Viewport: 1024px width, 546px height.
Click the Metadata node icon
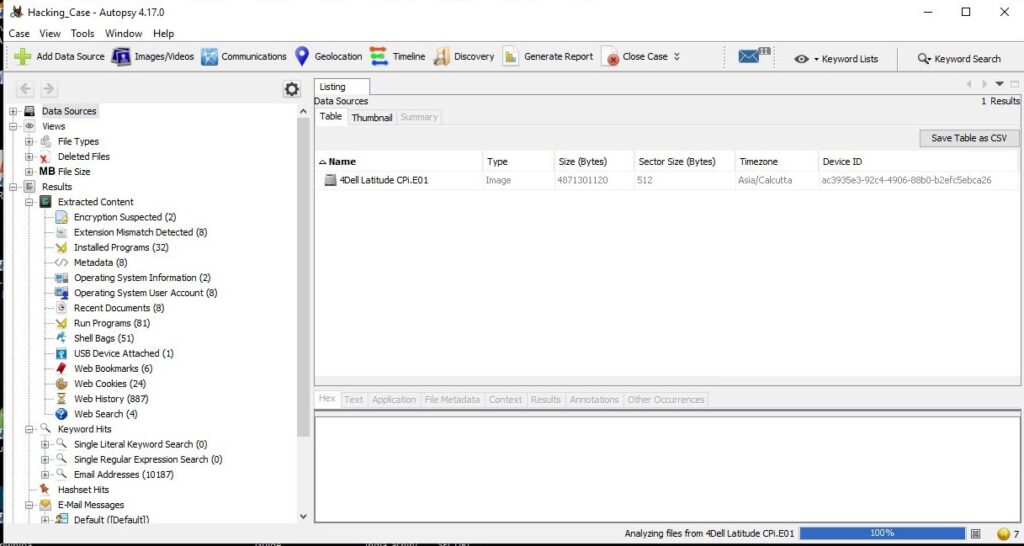61,263
